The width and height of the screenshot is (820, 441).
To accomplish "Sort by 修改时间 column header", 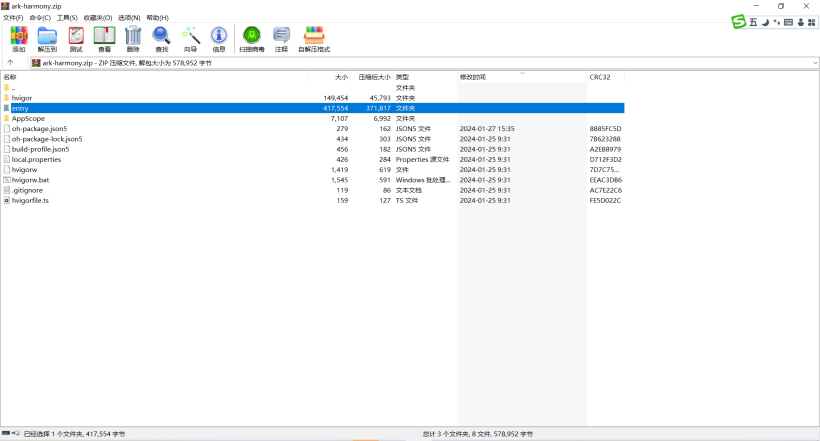I will point(473,76).
